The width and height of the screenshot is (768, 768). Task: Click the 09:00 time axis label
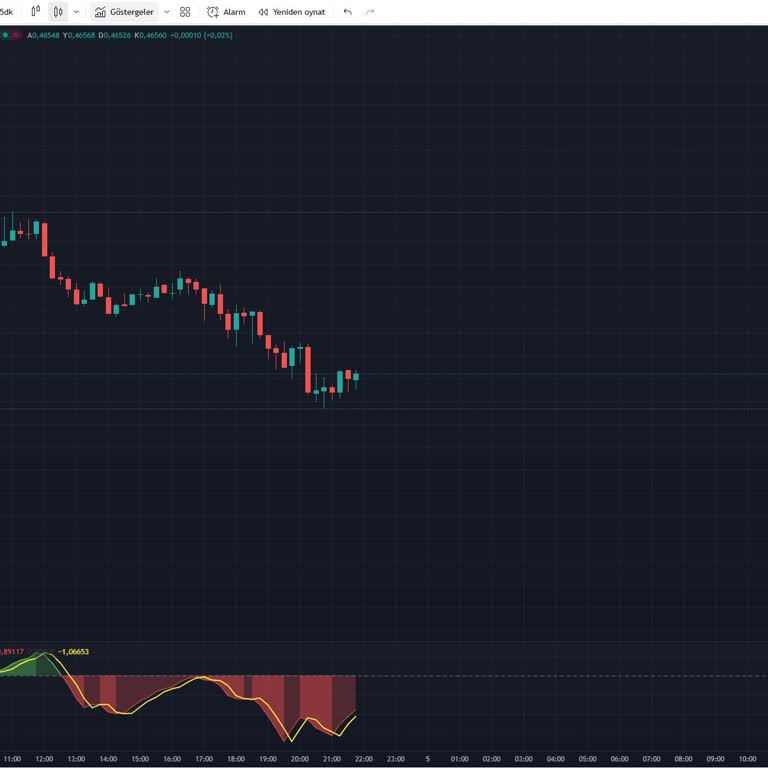pyautogui.click(x=716, y=759)
